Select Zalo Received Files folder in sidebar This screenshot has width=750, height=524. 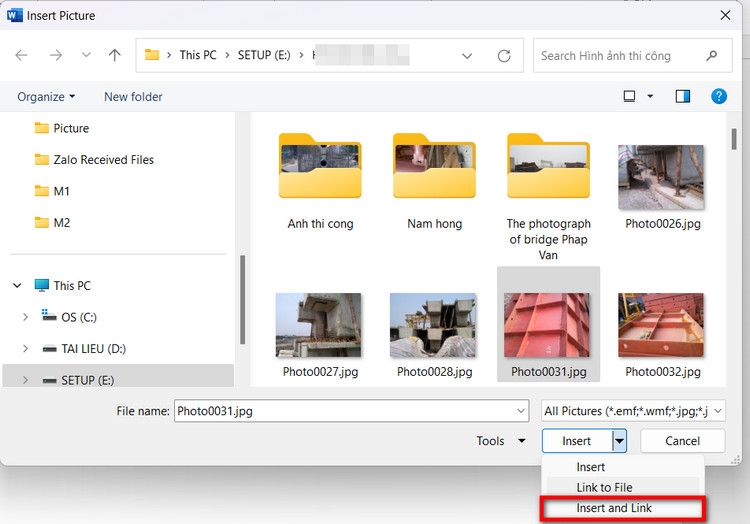coord(94,160)
